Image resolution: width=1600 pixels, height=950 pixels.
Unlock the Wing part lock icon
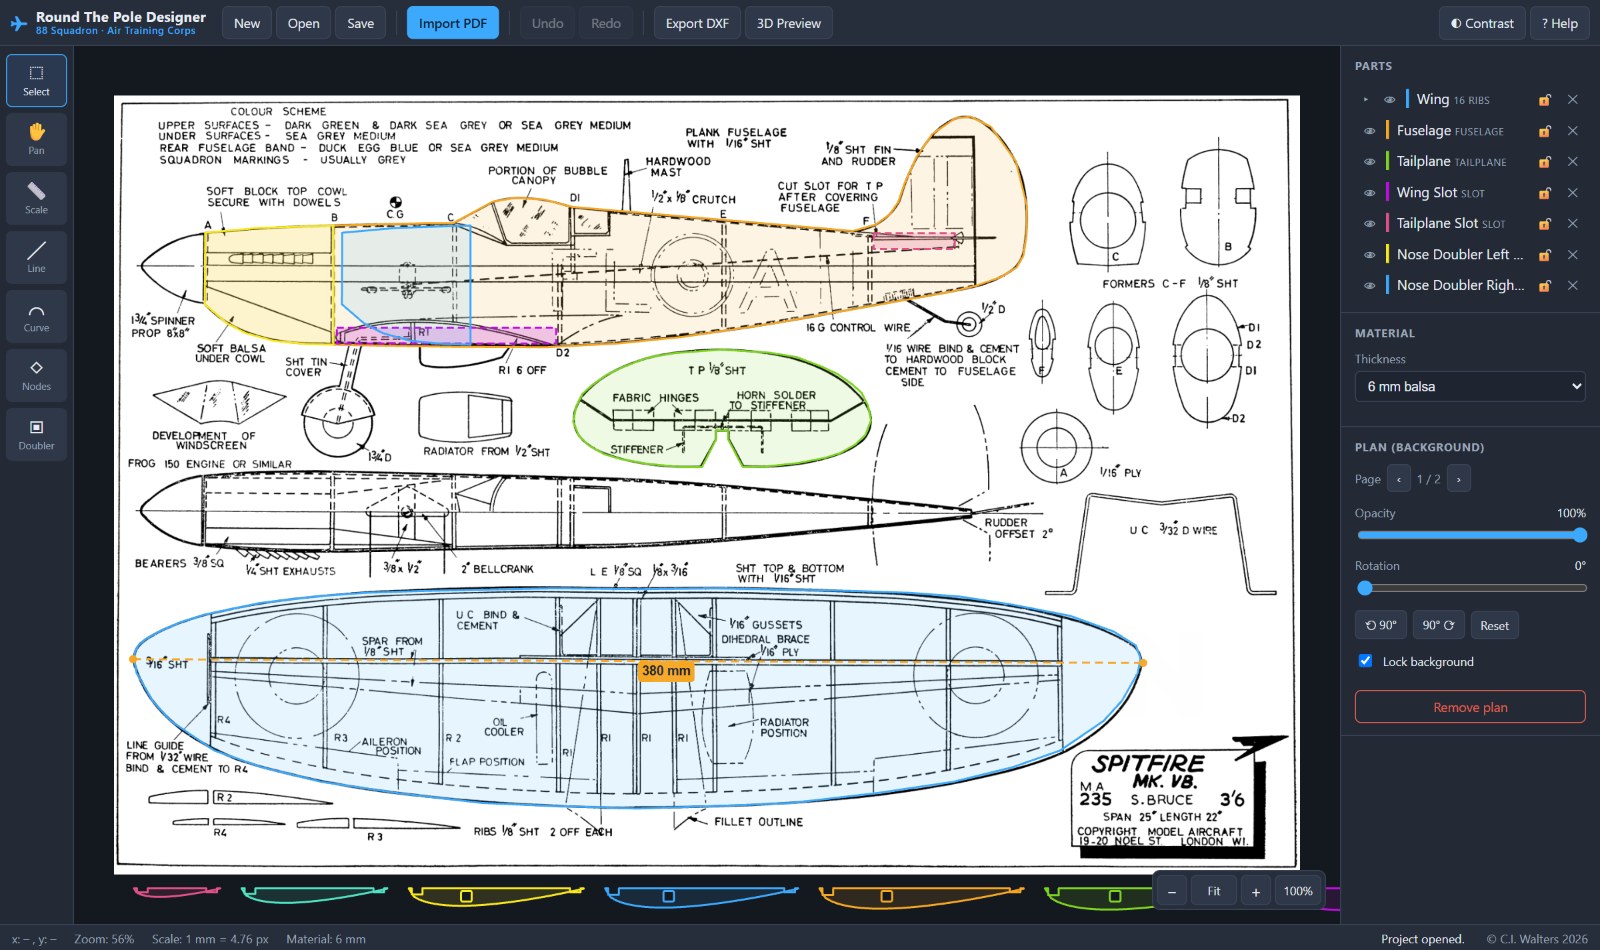[x=1545, y=100]
